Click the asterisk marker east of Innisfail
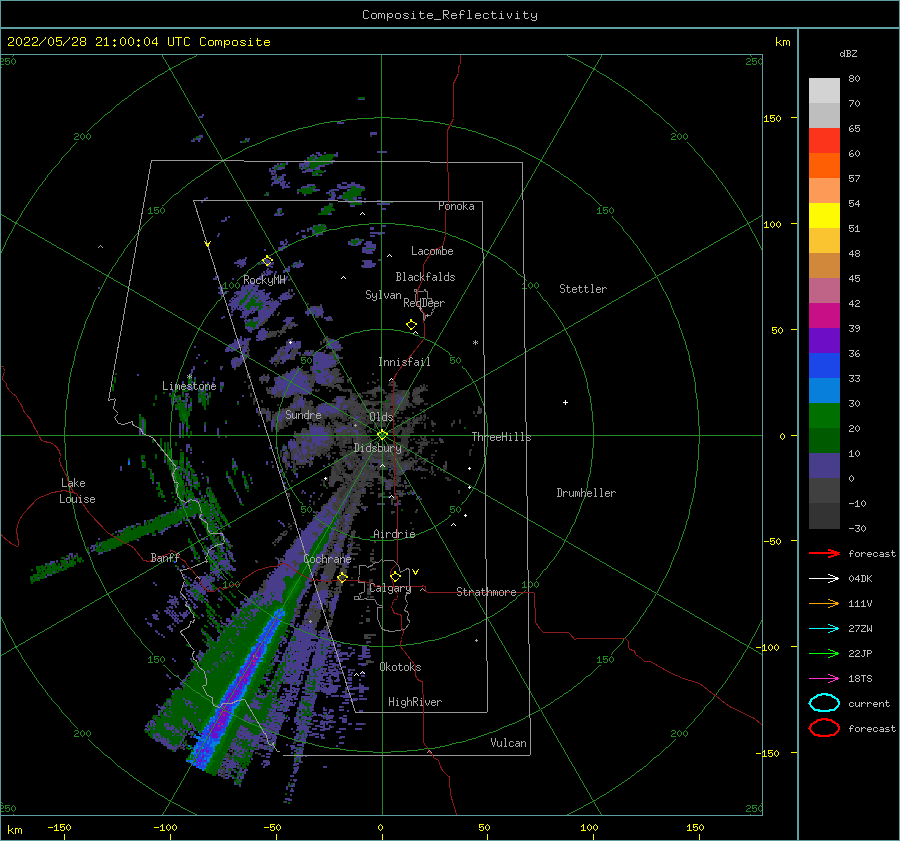This screenshot has height=841, width=900. pyautogui.click(x=475, y=343)
